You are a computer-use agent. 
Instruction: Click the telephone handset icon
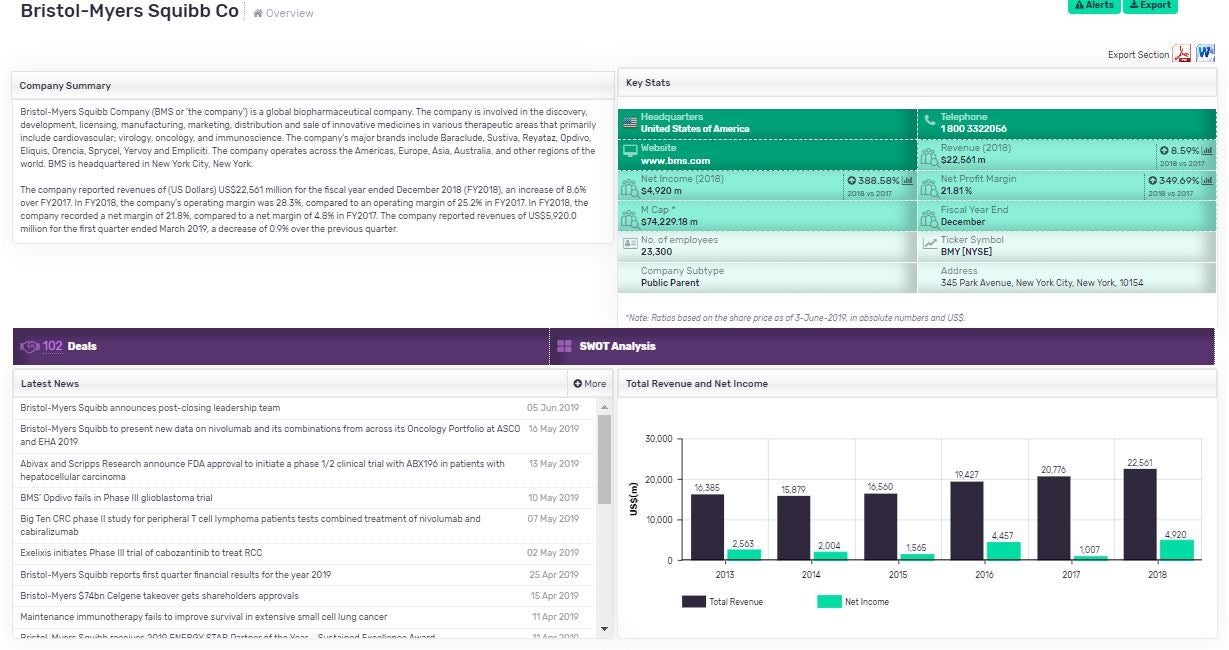tap(930, 120)
